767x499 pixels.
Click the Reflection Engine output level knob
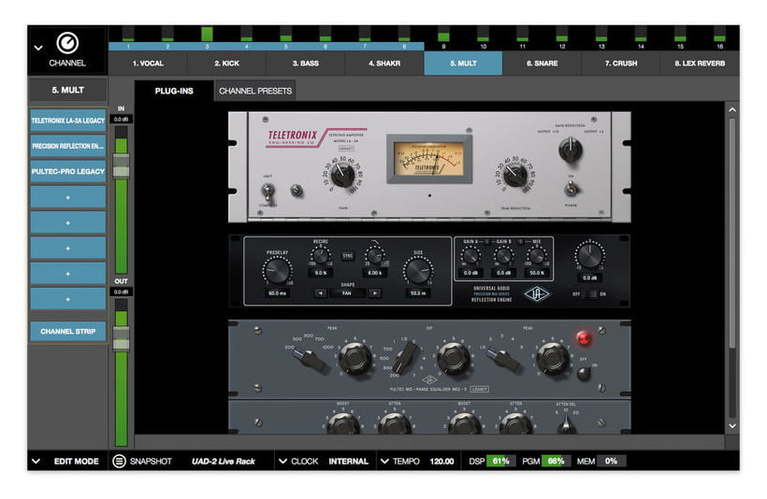pos(589,254)
